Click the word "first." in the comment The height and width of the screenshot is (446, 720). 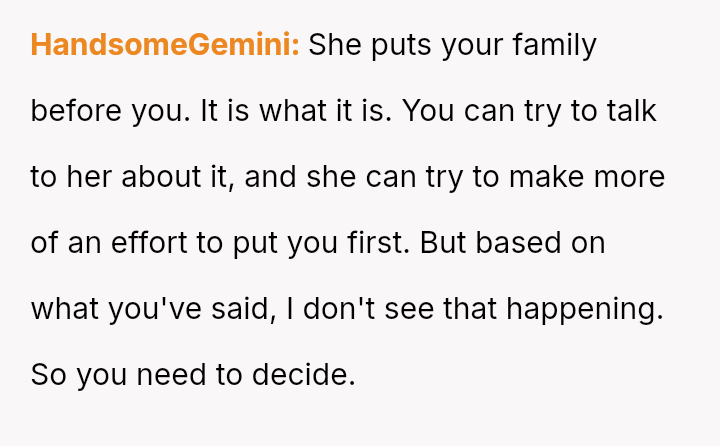click(385, 243)
